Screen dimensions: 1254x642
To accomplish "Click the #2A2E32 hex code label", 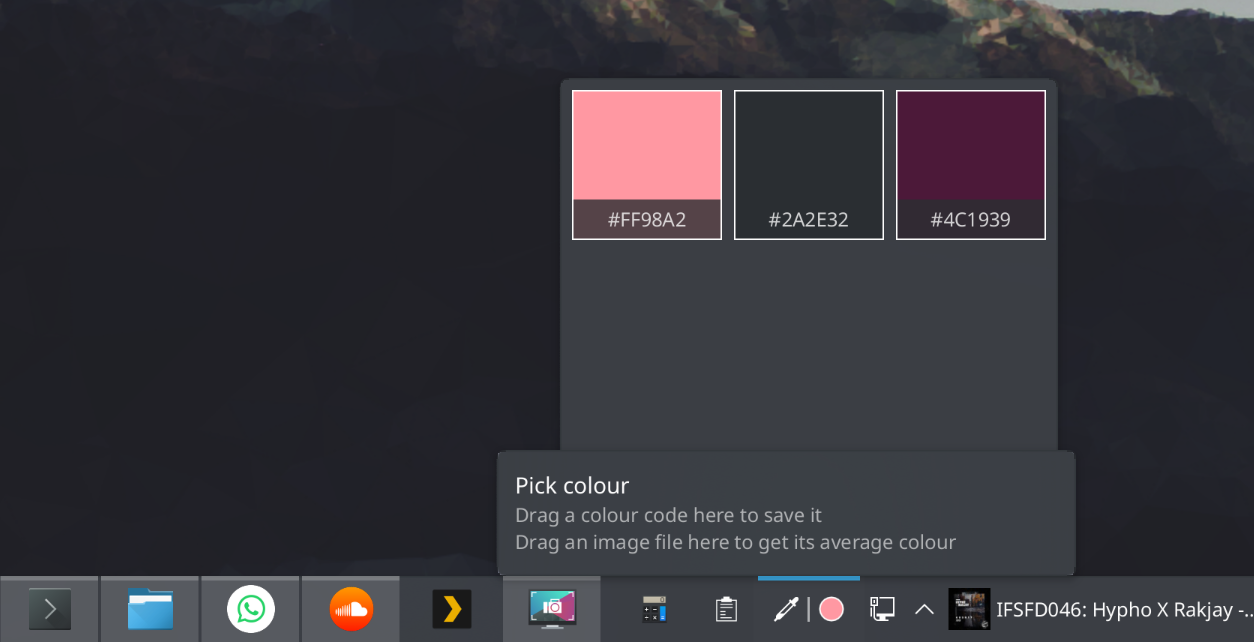I will (x=809, y=220).
